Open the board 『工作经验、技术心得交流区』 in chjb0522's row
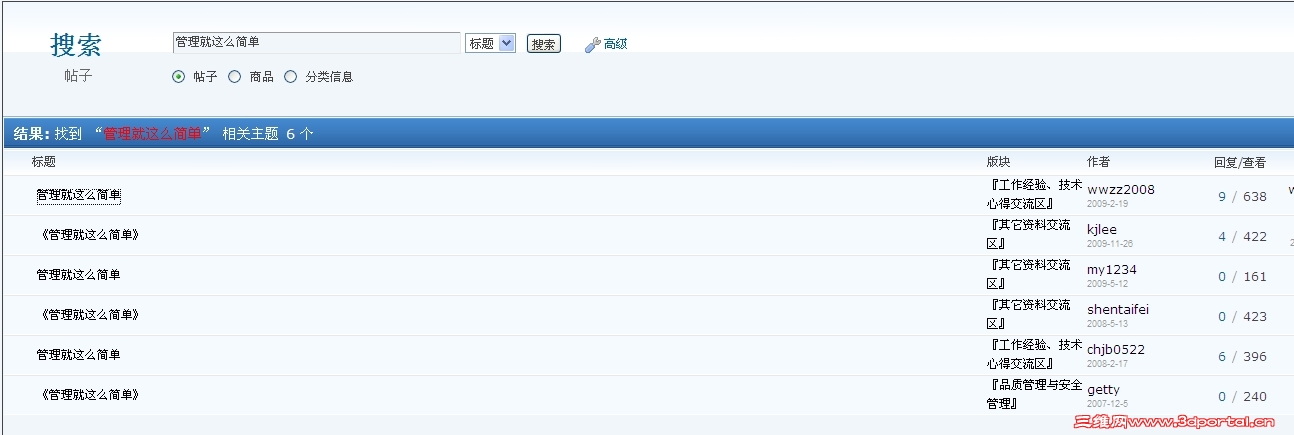This screenshot has height=435, width=1294. point(1034,355)
